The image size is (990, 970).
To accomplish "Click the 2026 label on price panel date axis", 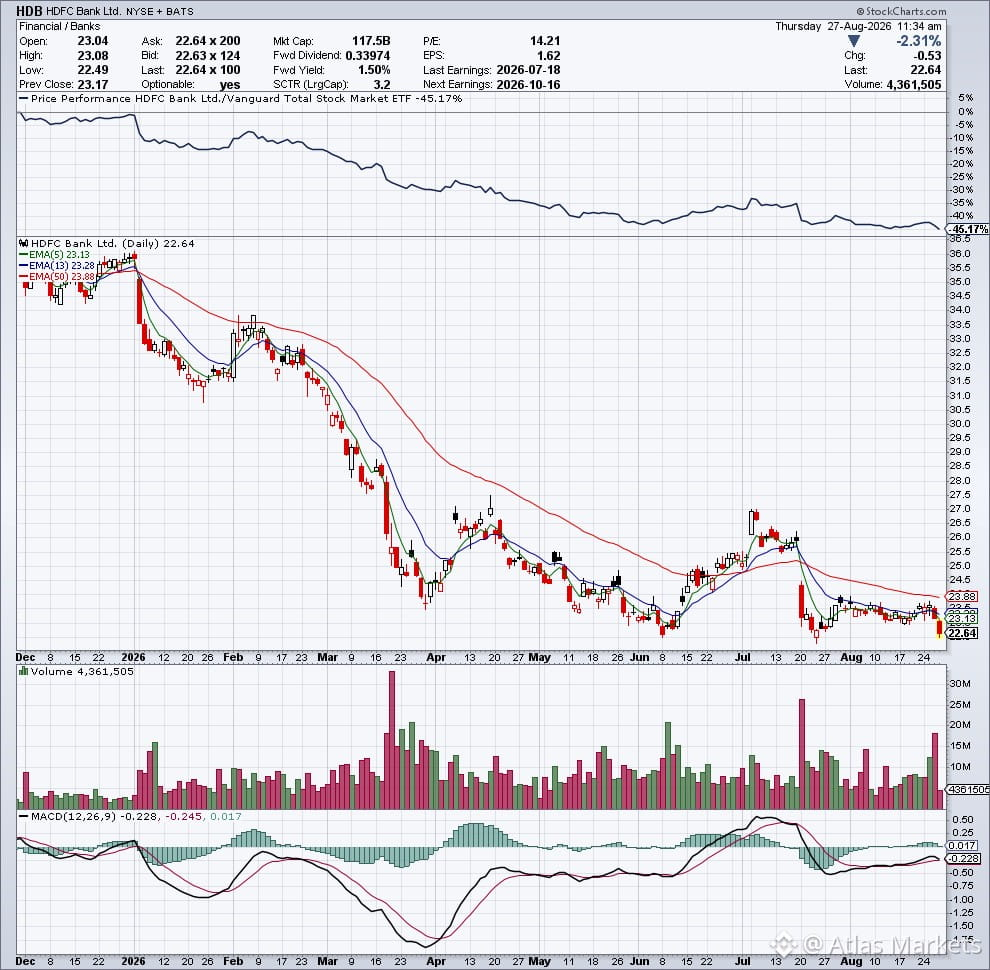I will coord(134,657).
